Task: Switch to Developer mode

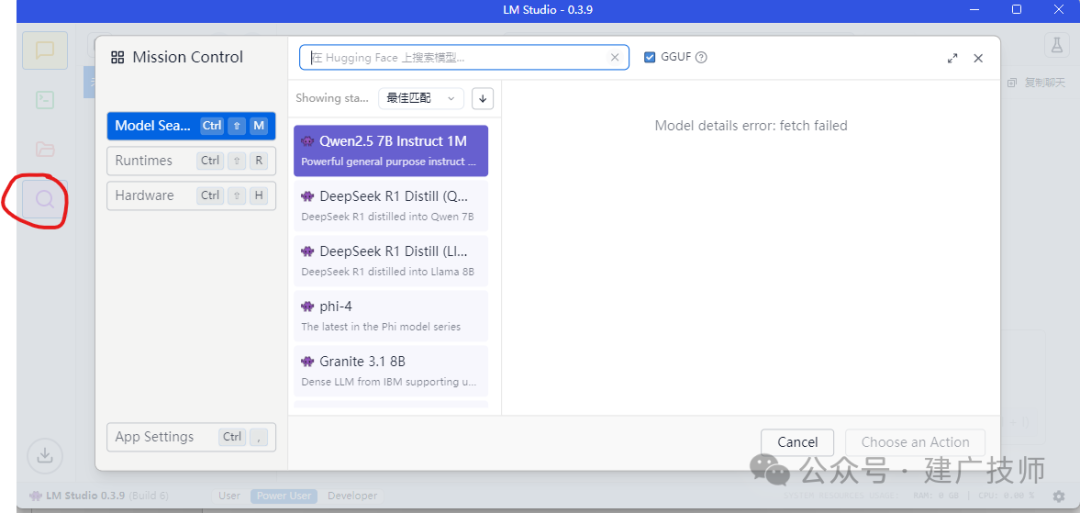Action: tap(353, 496)
